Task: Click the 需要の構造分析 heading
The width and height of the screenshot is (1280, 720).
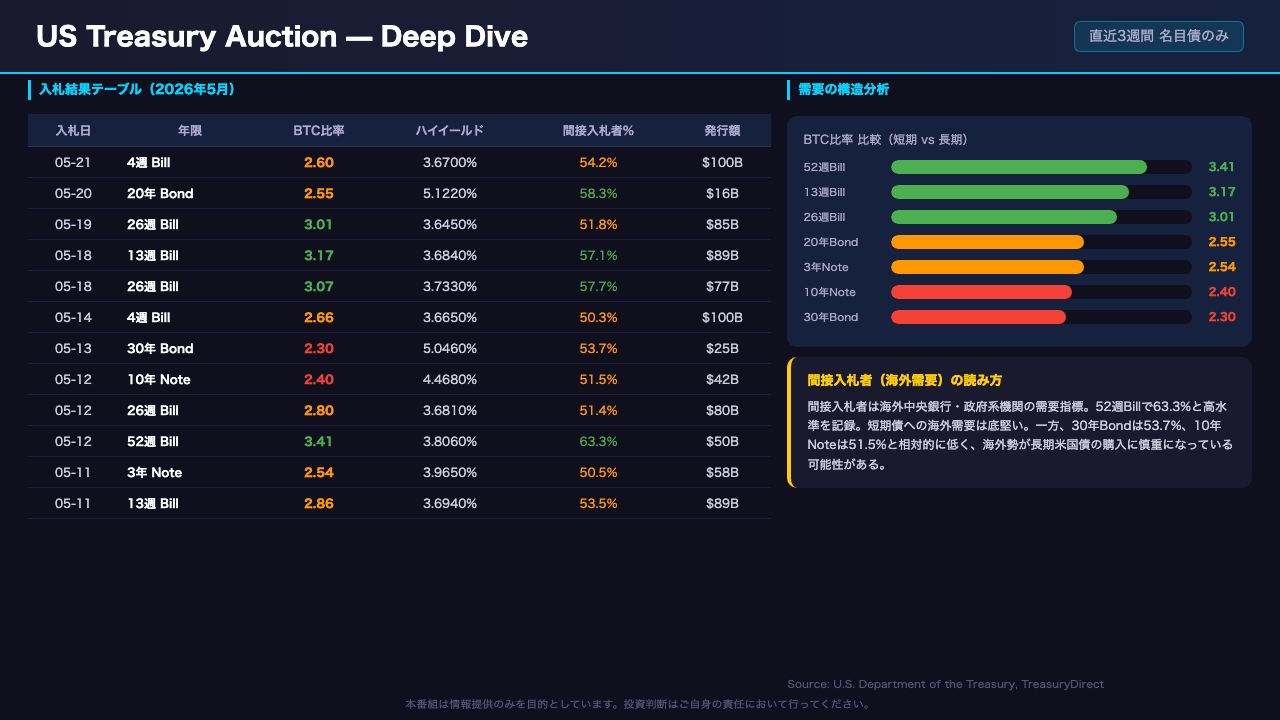Action: 844,89
